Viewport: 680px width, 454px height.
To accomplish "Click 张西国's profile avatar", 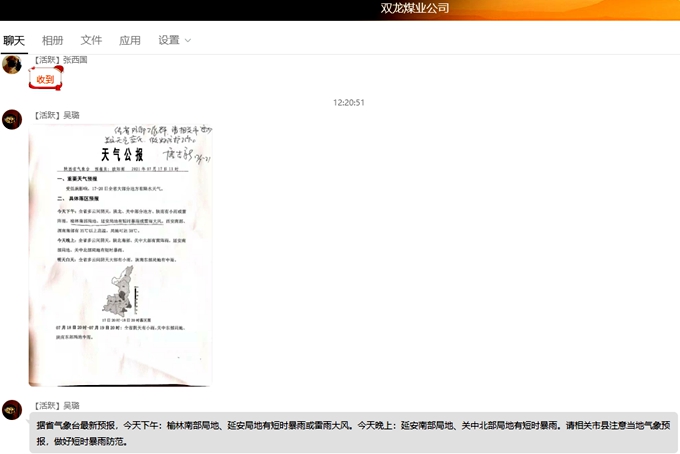I will click(12, 65).
